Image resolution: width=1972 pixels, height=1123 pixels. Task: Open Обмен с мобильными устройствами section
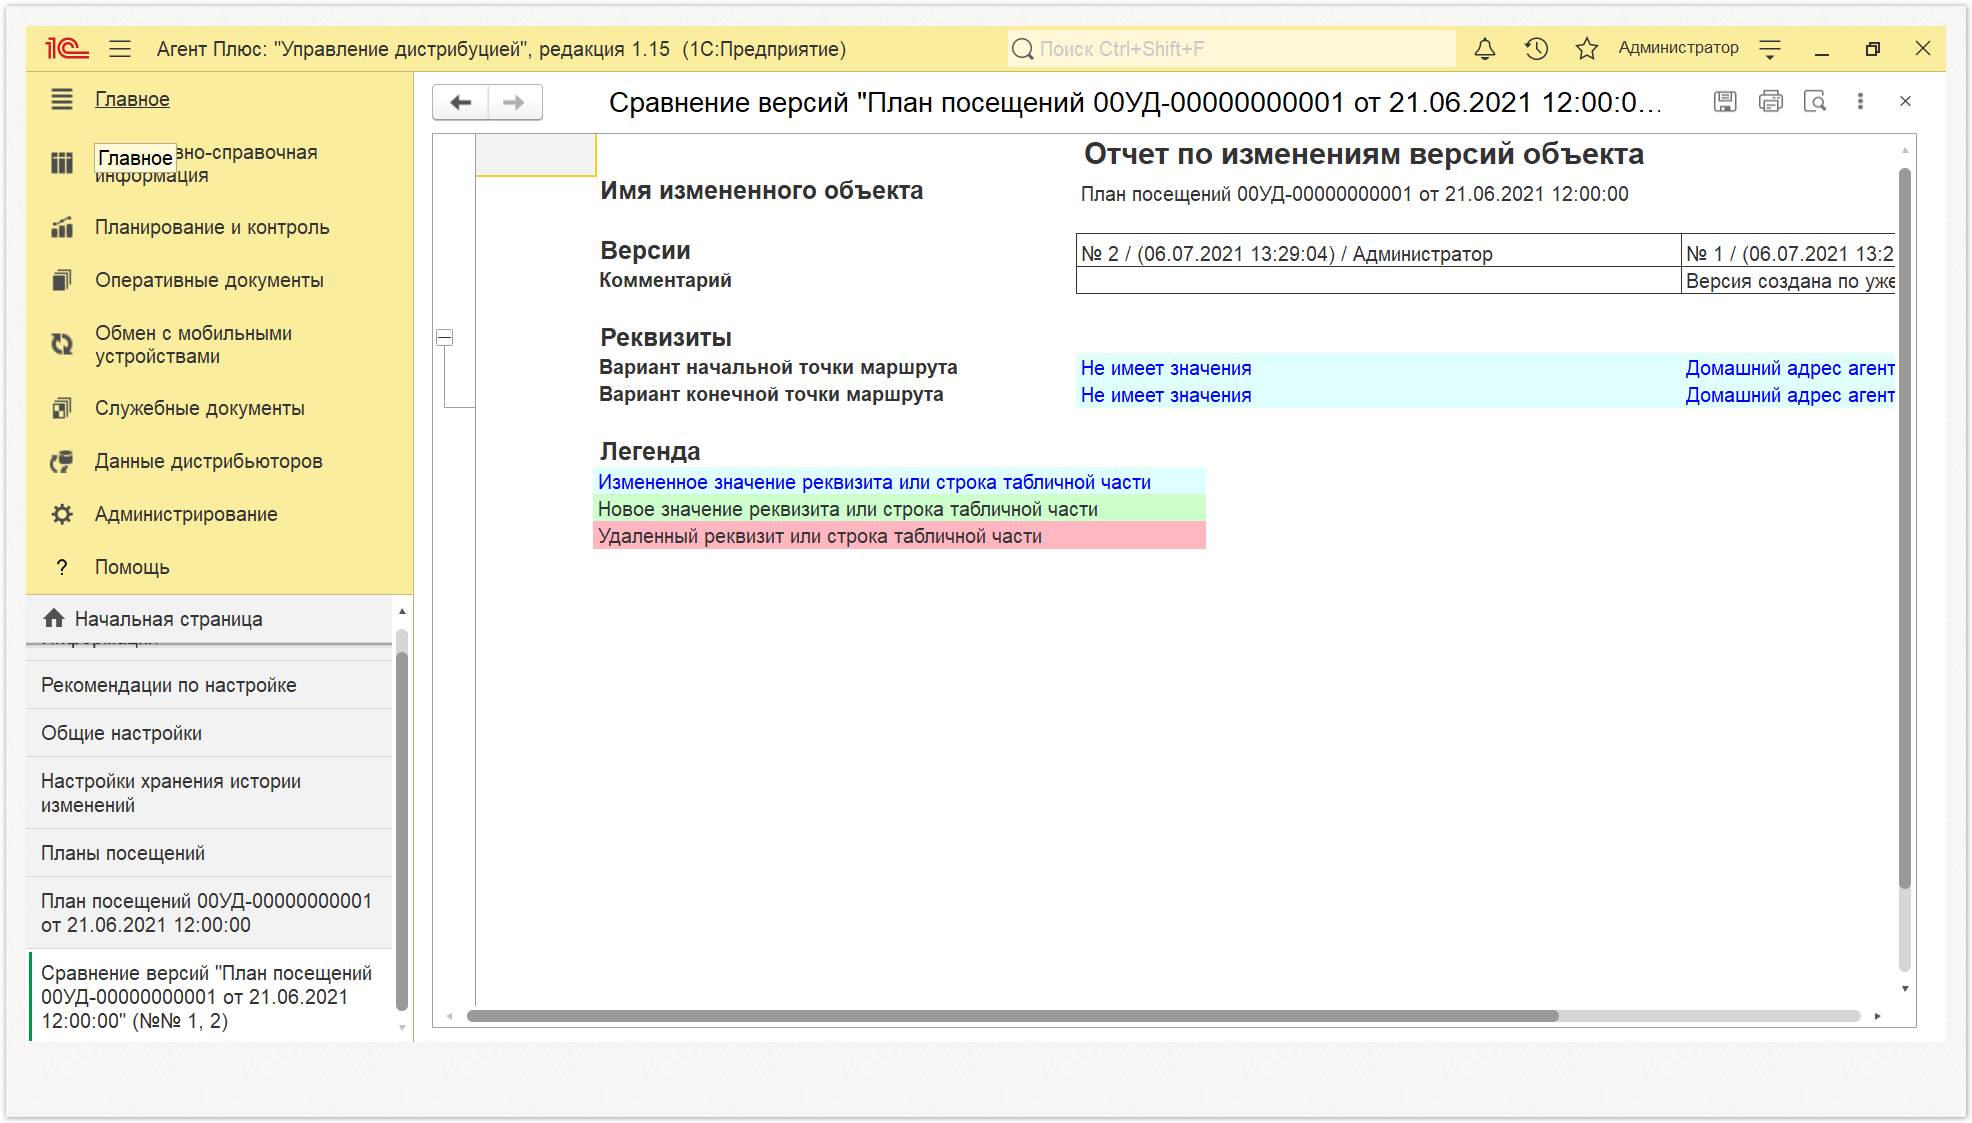point(194,344)
